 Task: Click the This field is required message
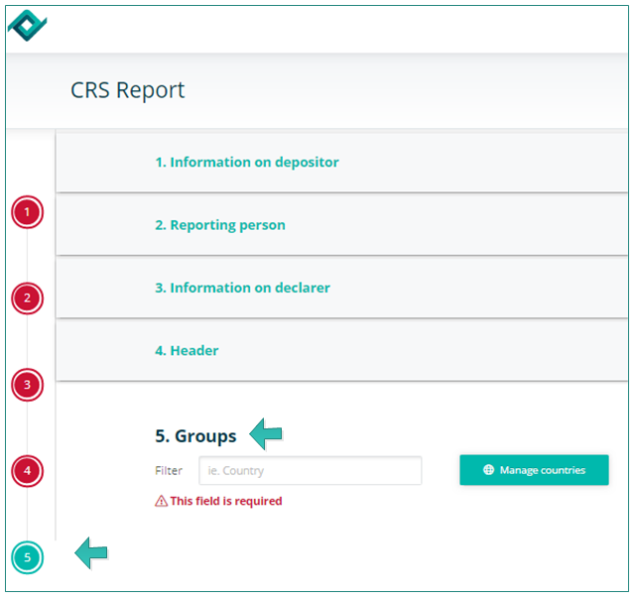[226, 501]
